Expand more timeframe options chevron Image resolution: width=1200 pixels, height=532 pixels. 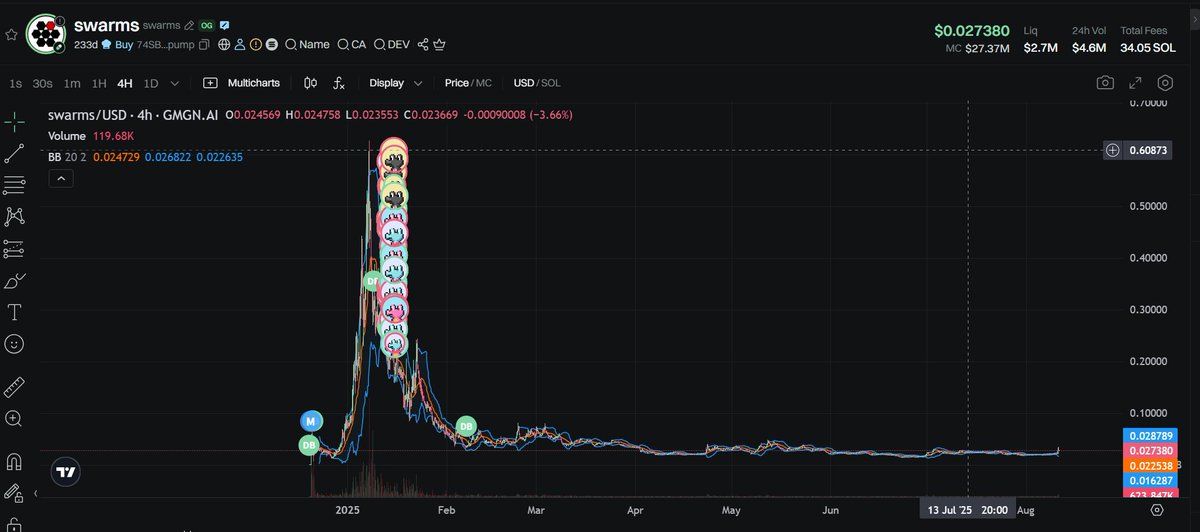click(175, 83)
